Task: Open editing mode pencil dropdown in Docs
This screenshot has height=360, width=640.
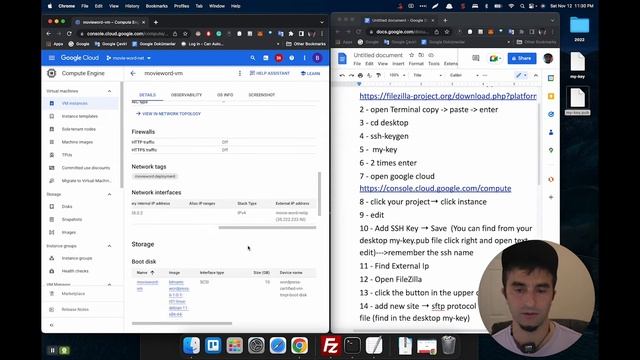Action: pyautogui.click(x=521, y=75)
